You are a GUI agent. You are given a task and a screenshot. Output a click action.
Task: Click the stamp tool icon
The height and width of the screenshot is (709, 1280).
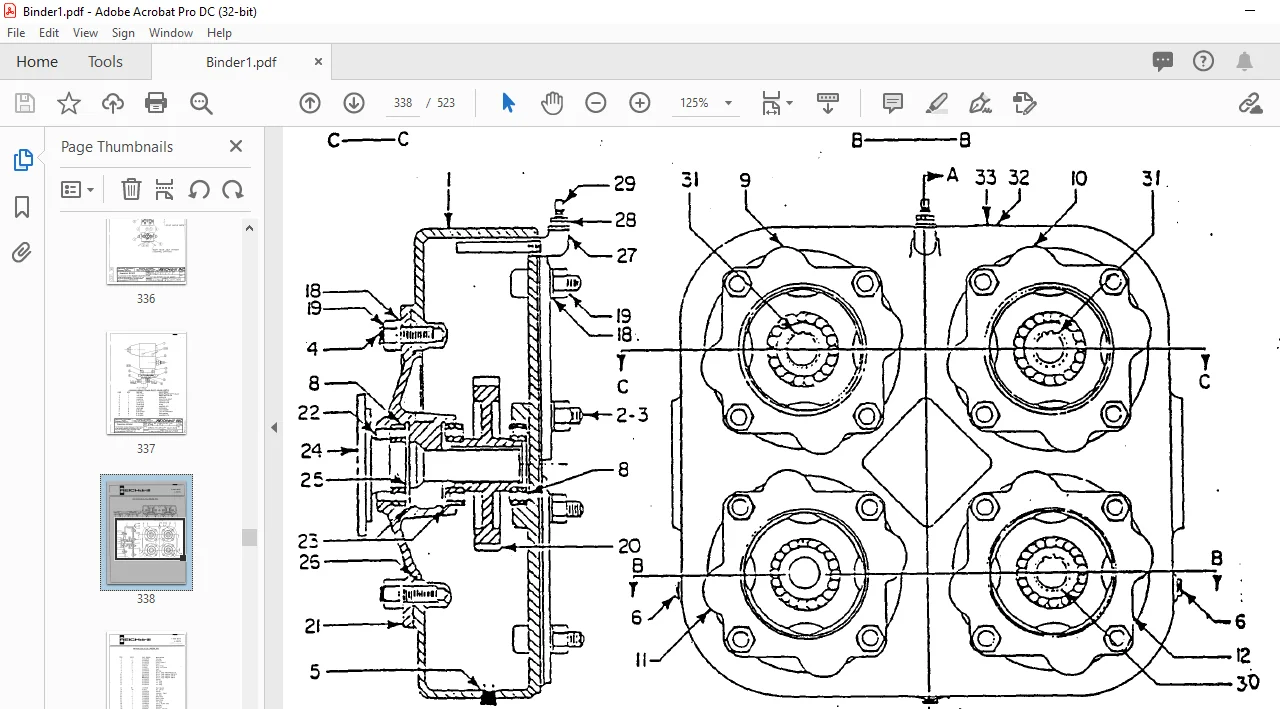coord(1024,103)
